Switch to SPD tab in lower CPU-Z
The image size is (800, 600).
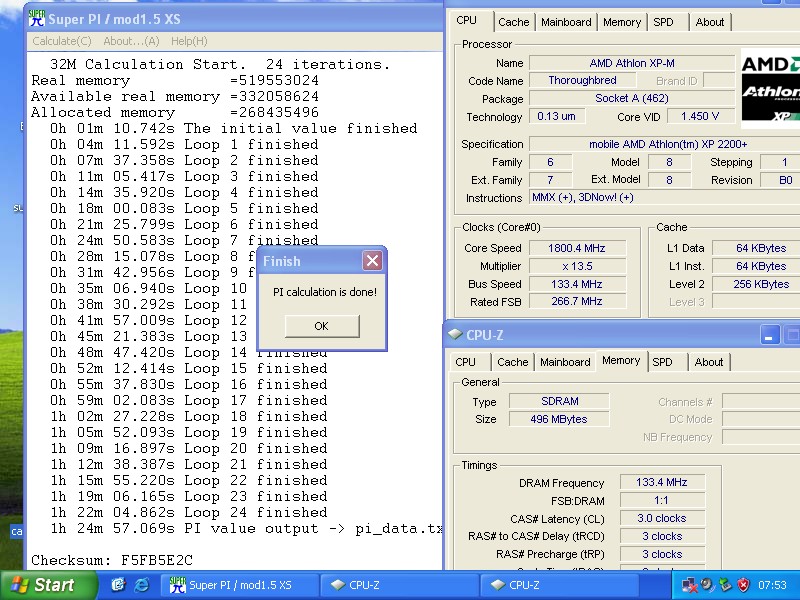tap(662, 362)
